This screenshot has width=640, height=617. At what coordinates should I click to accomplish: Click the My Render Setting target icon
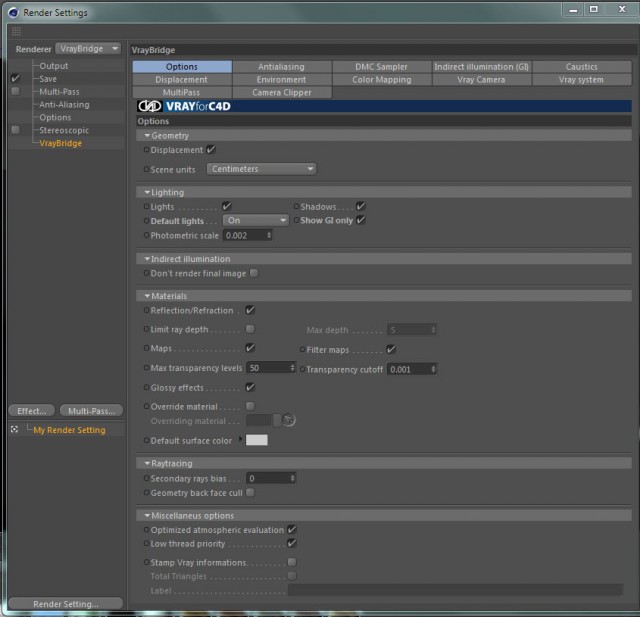pyautogui.click(x=14, y=429)
